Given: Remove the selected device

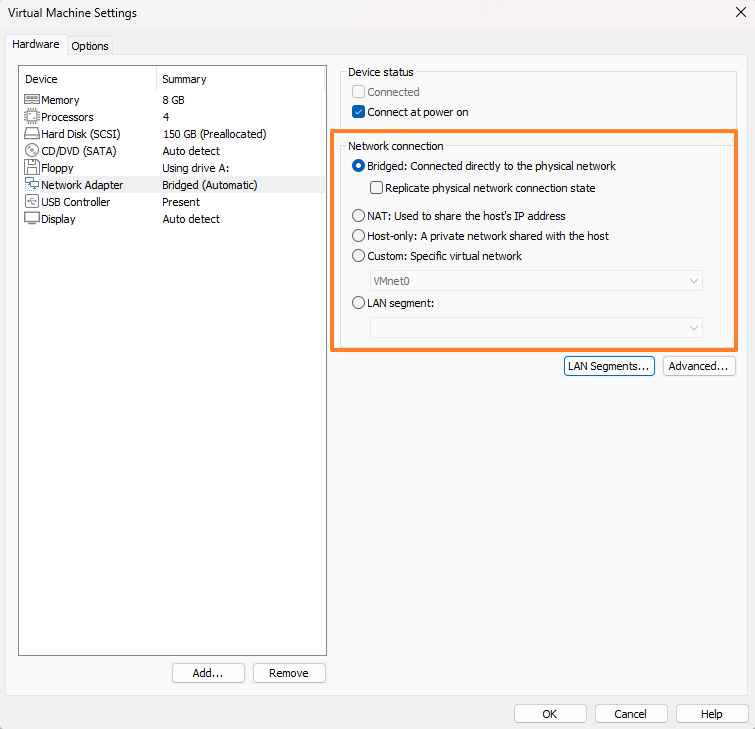Looking at the screenshot, I should coord(289,673).
